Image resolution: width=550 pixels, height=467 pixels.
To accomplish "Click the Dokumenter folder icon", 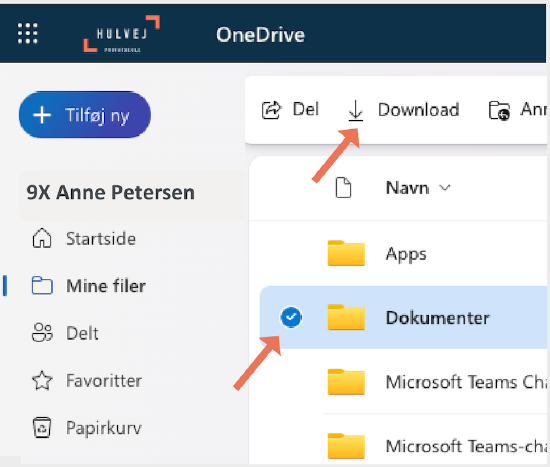I will [x=346, y=317].
